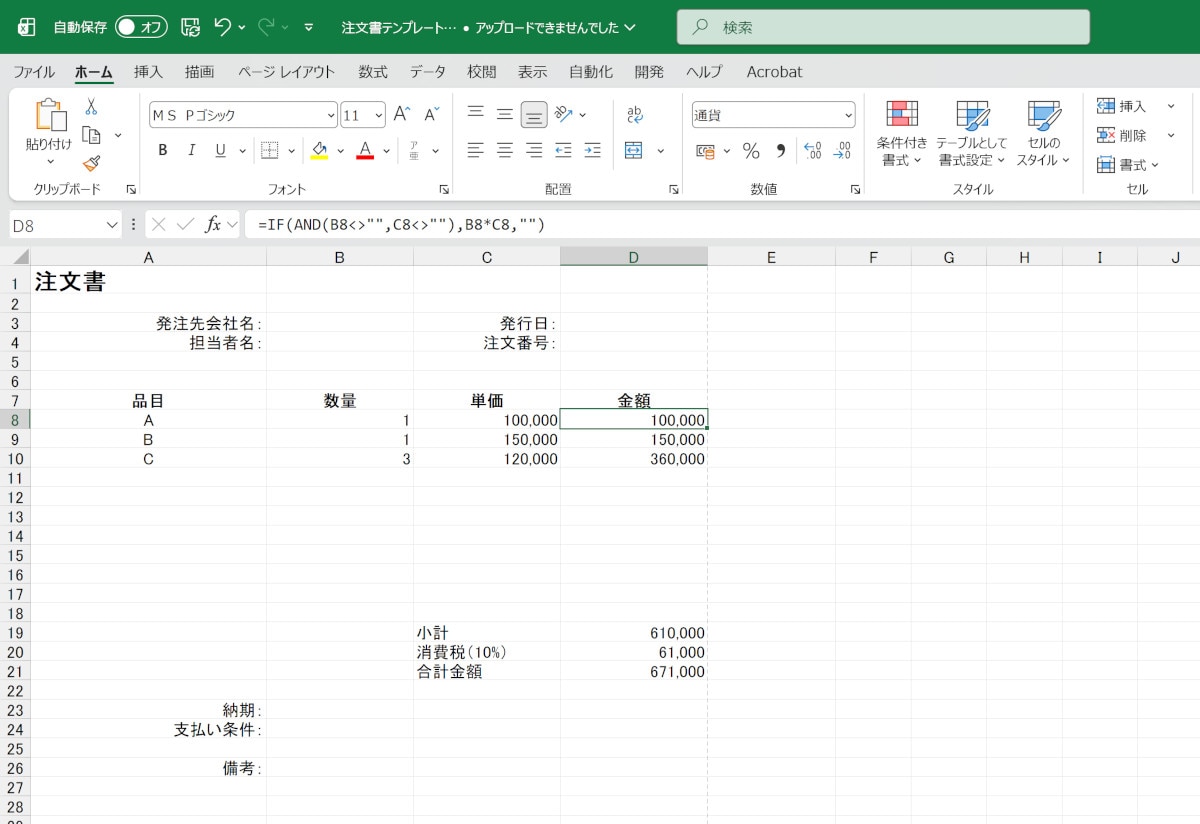Click the insert function fx icon

(x=213, y=225)
